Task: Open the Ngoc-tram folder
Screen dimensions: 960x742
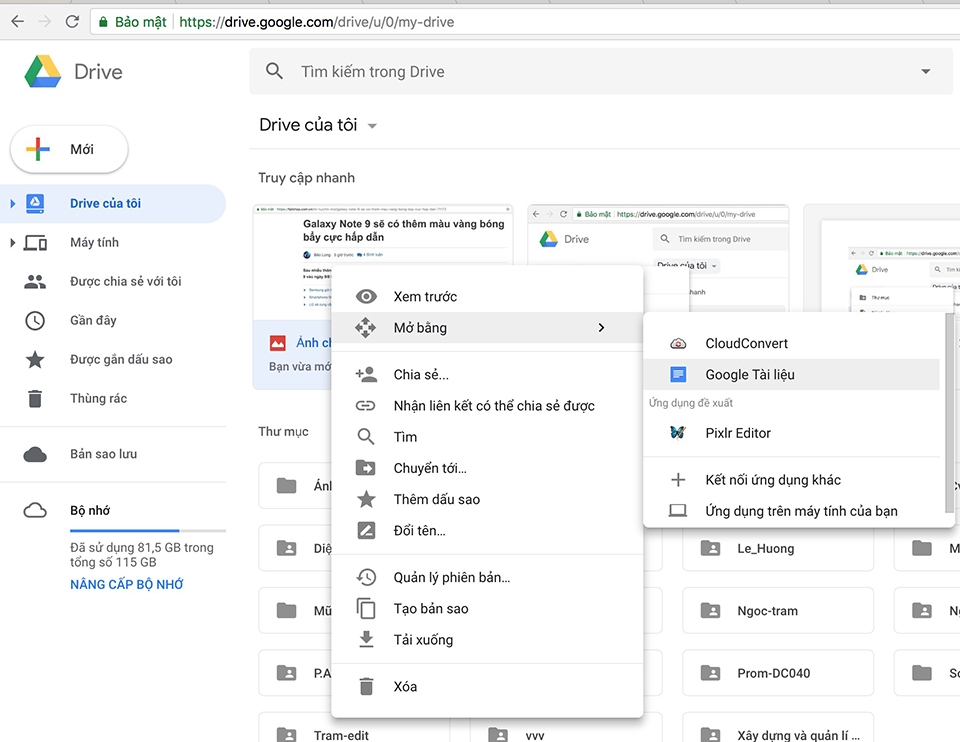Action: 778,610
